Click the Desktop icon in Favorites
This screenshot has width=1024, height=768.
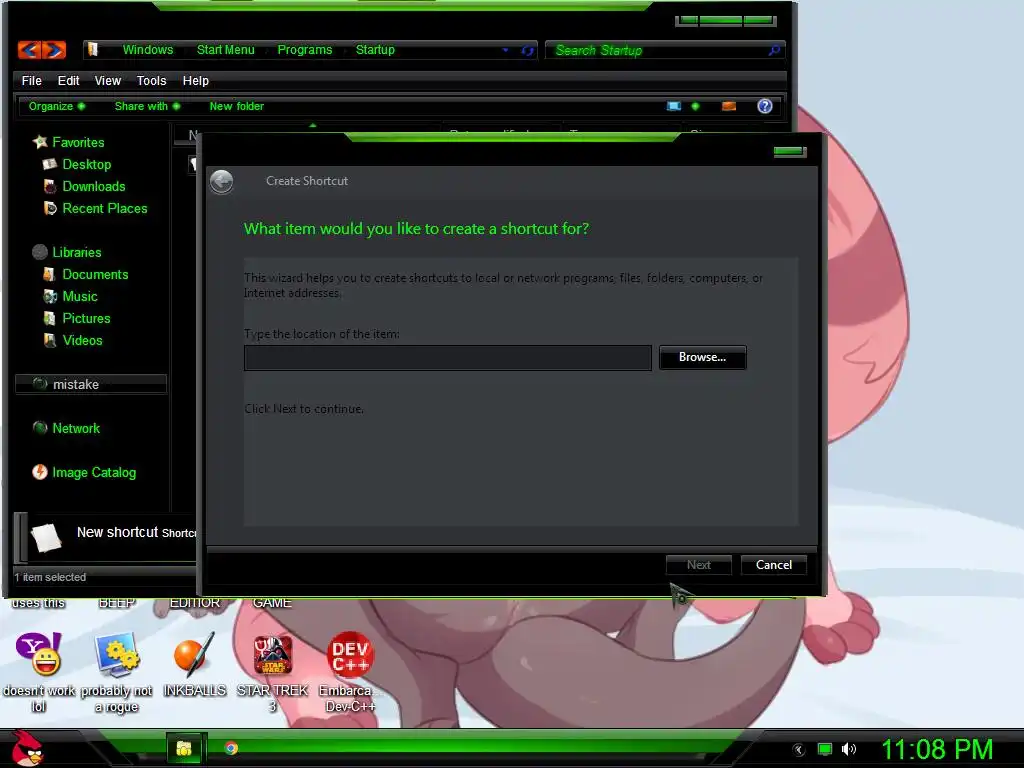click(x=50, y=164)
